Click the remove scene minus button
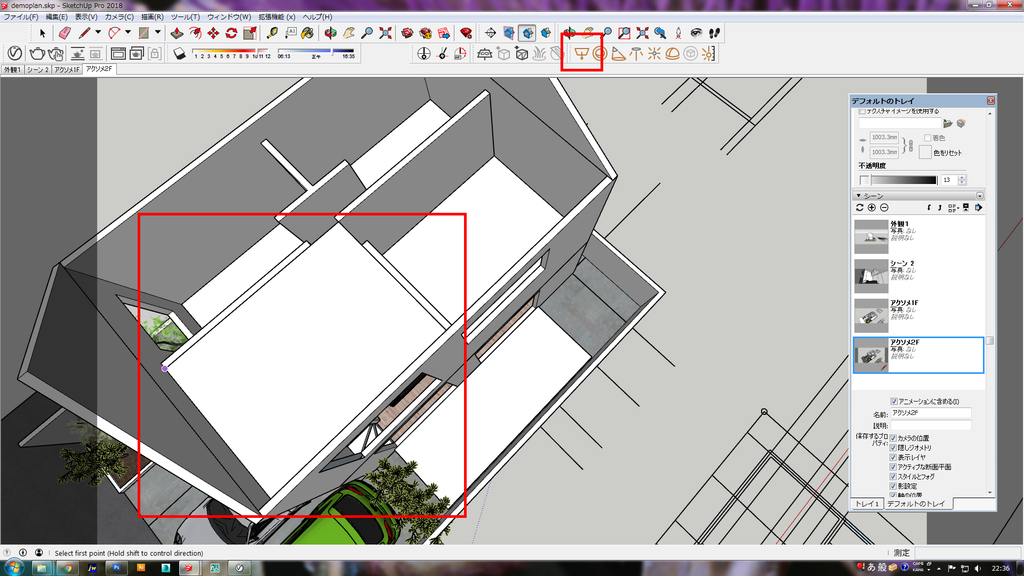This screenshot has height=576, width=1024. 884,208
